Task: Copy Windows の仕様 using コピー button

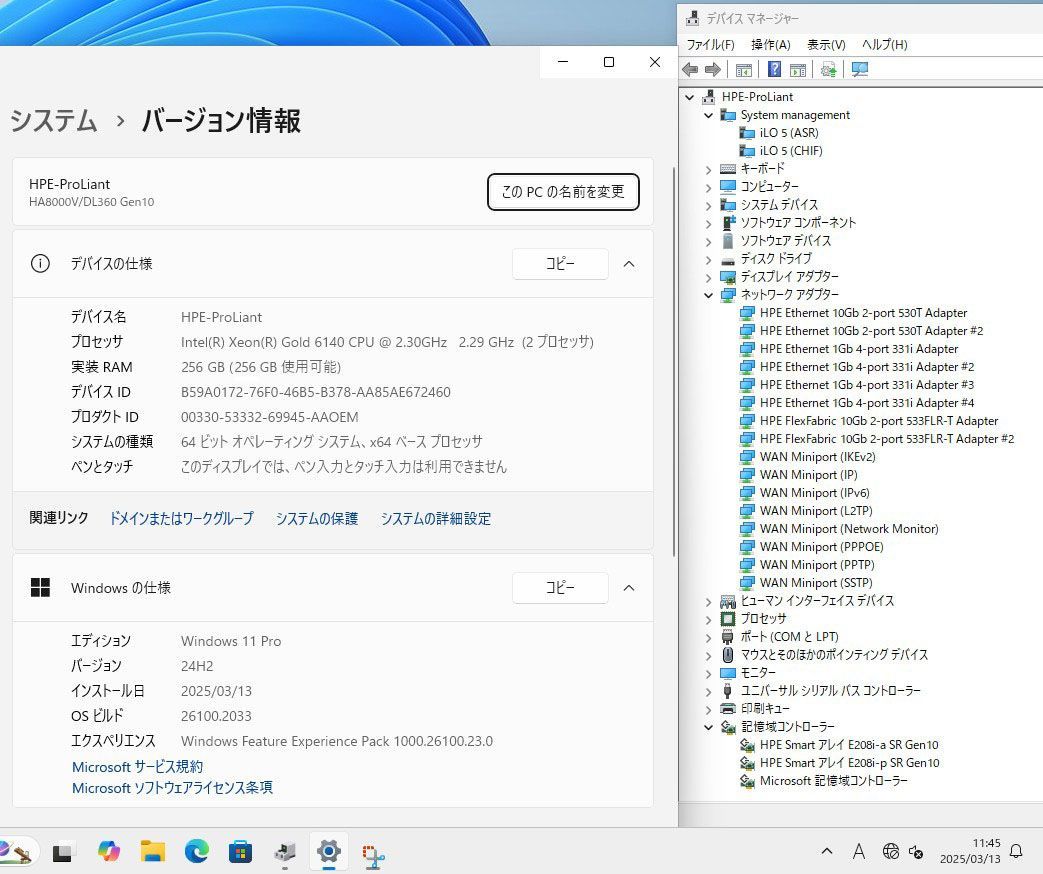Action: 560,588
